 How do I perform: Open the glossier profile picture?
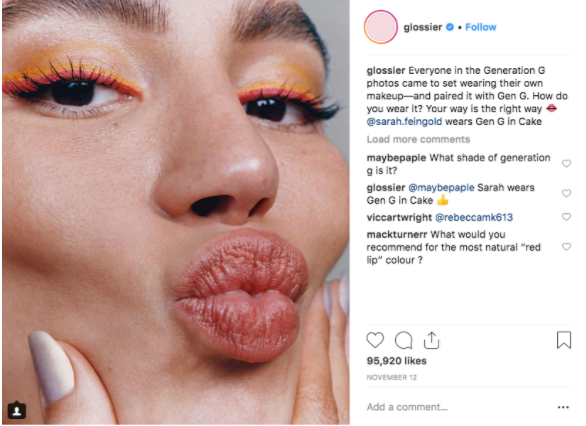(381, 27)
